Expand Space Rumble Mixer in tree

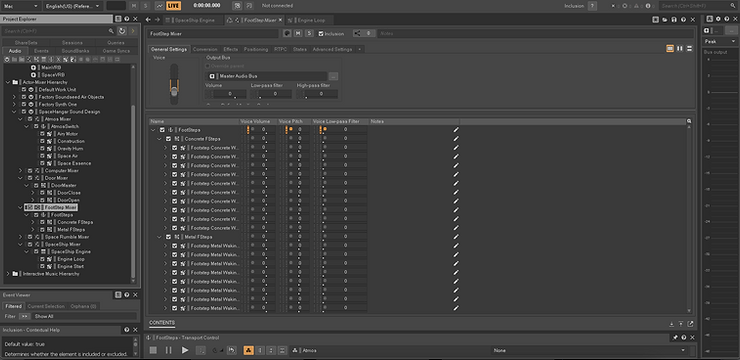(20, 237)
